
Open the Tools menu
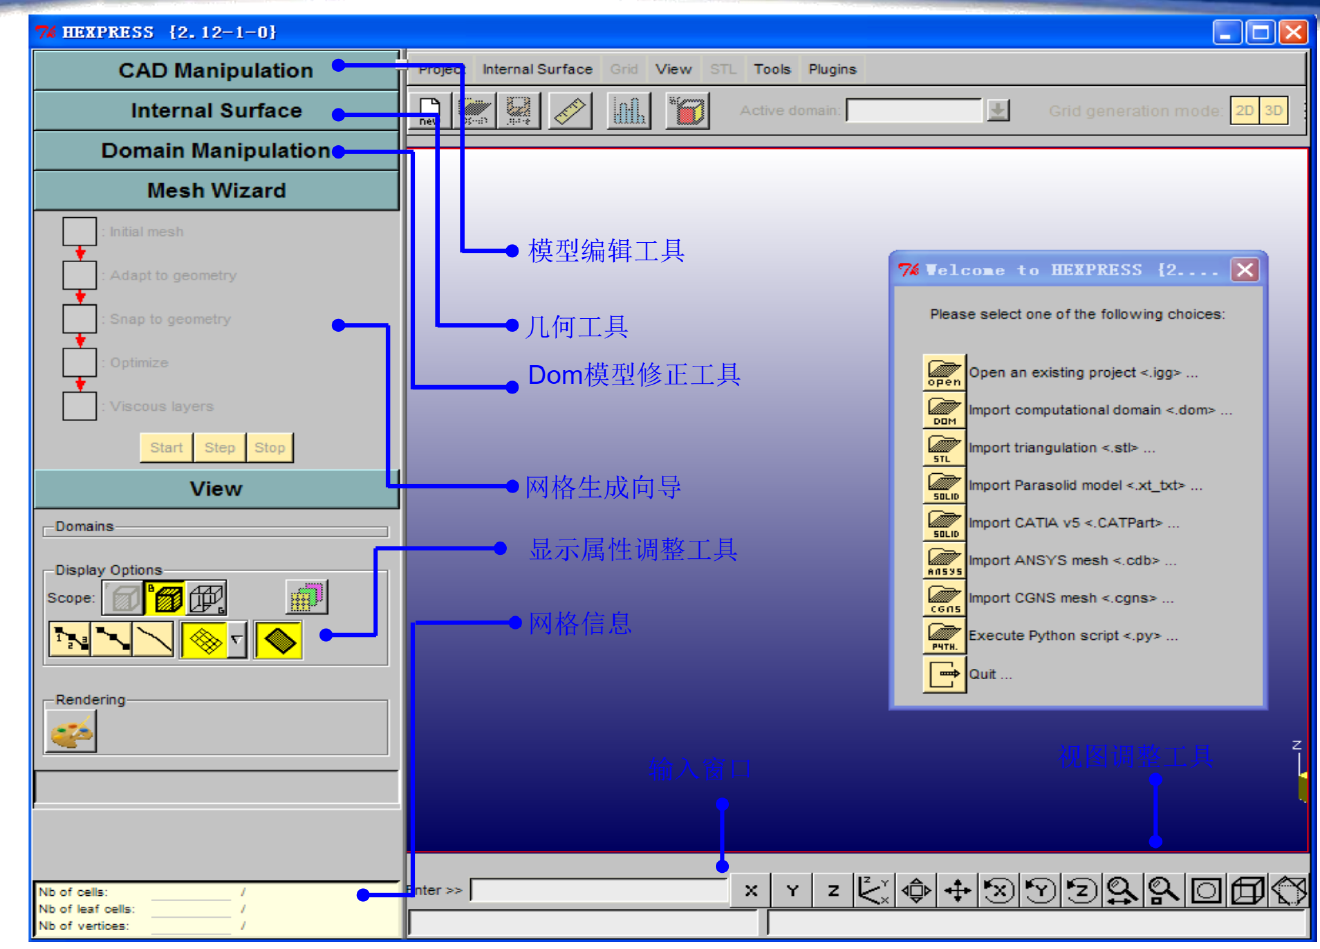[x=771, y=69]
